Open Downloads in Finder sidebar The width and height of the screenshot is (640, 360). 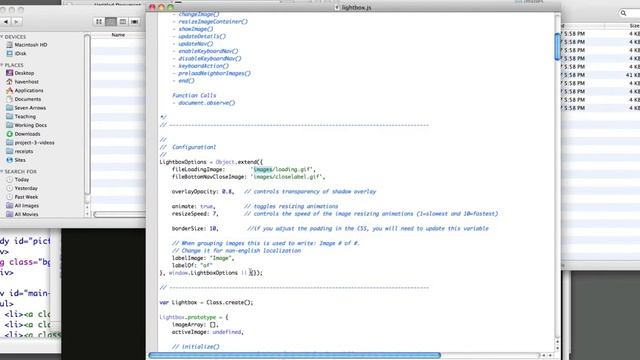[23, 134]
